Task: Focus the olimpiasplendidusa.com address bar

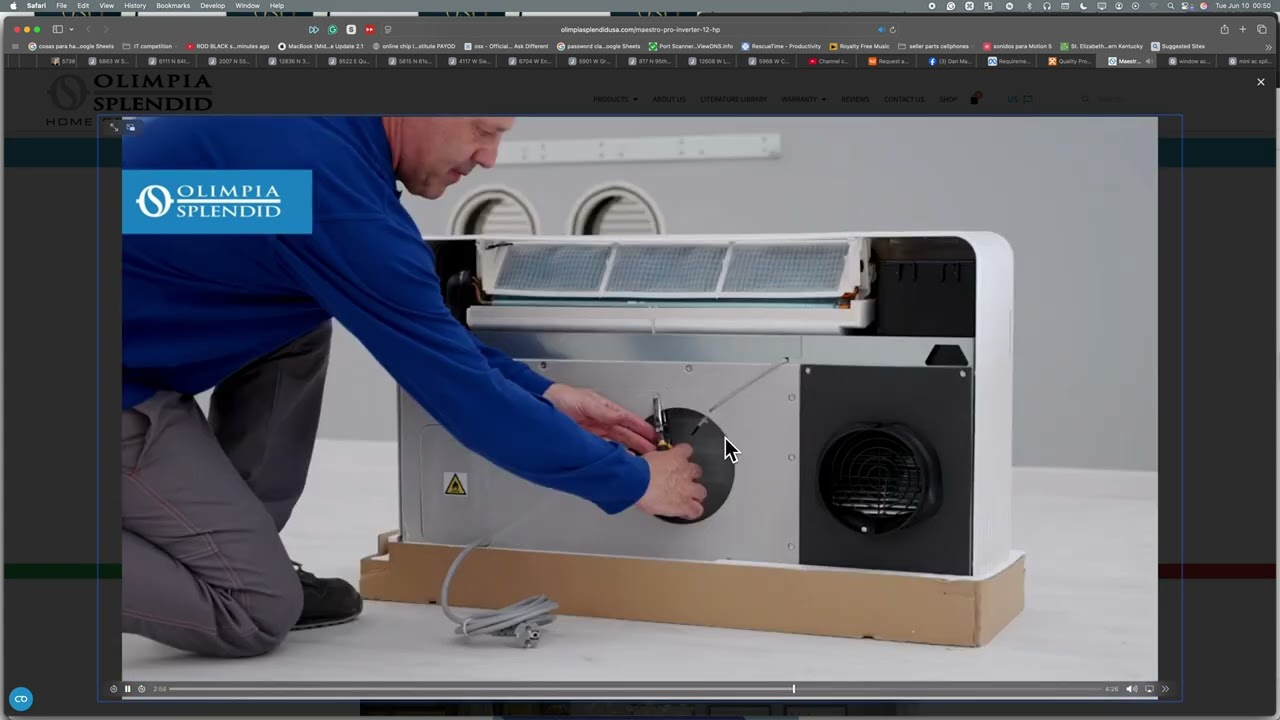Action: point(640,30)
